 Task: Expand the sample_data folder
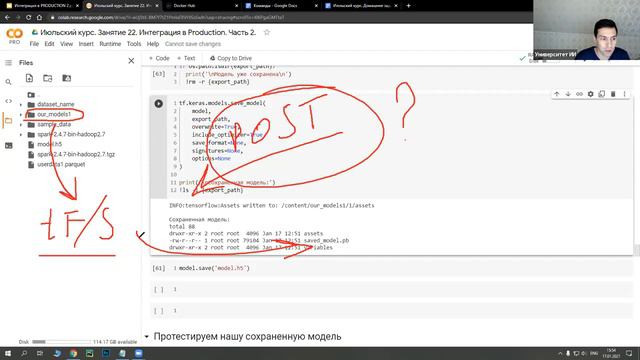(21, 124)
